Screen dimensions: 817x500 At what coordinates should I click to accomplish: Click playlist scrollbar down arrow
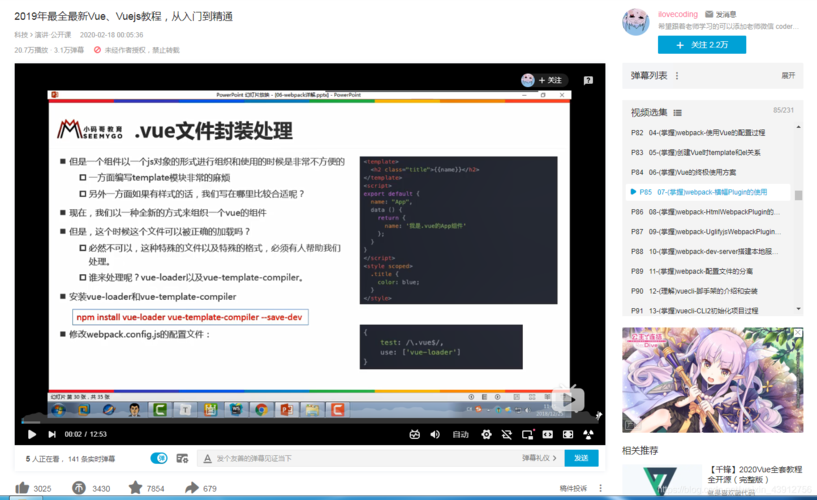click(x=798, y=309)
